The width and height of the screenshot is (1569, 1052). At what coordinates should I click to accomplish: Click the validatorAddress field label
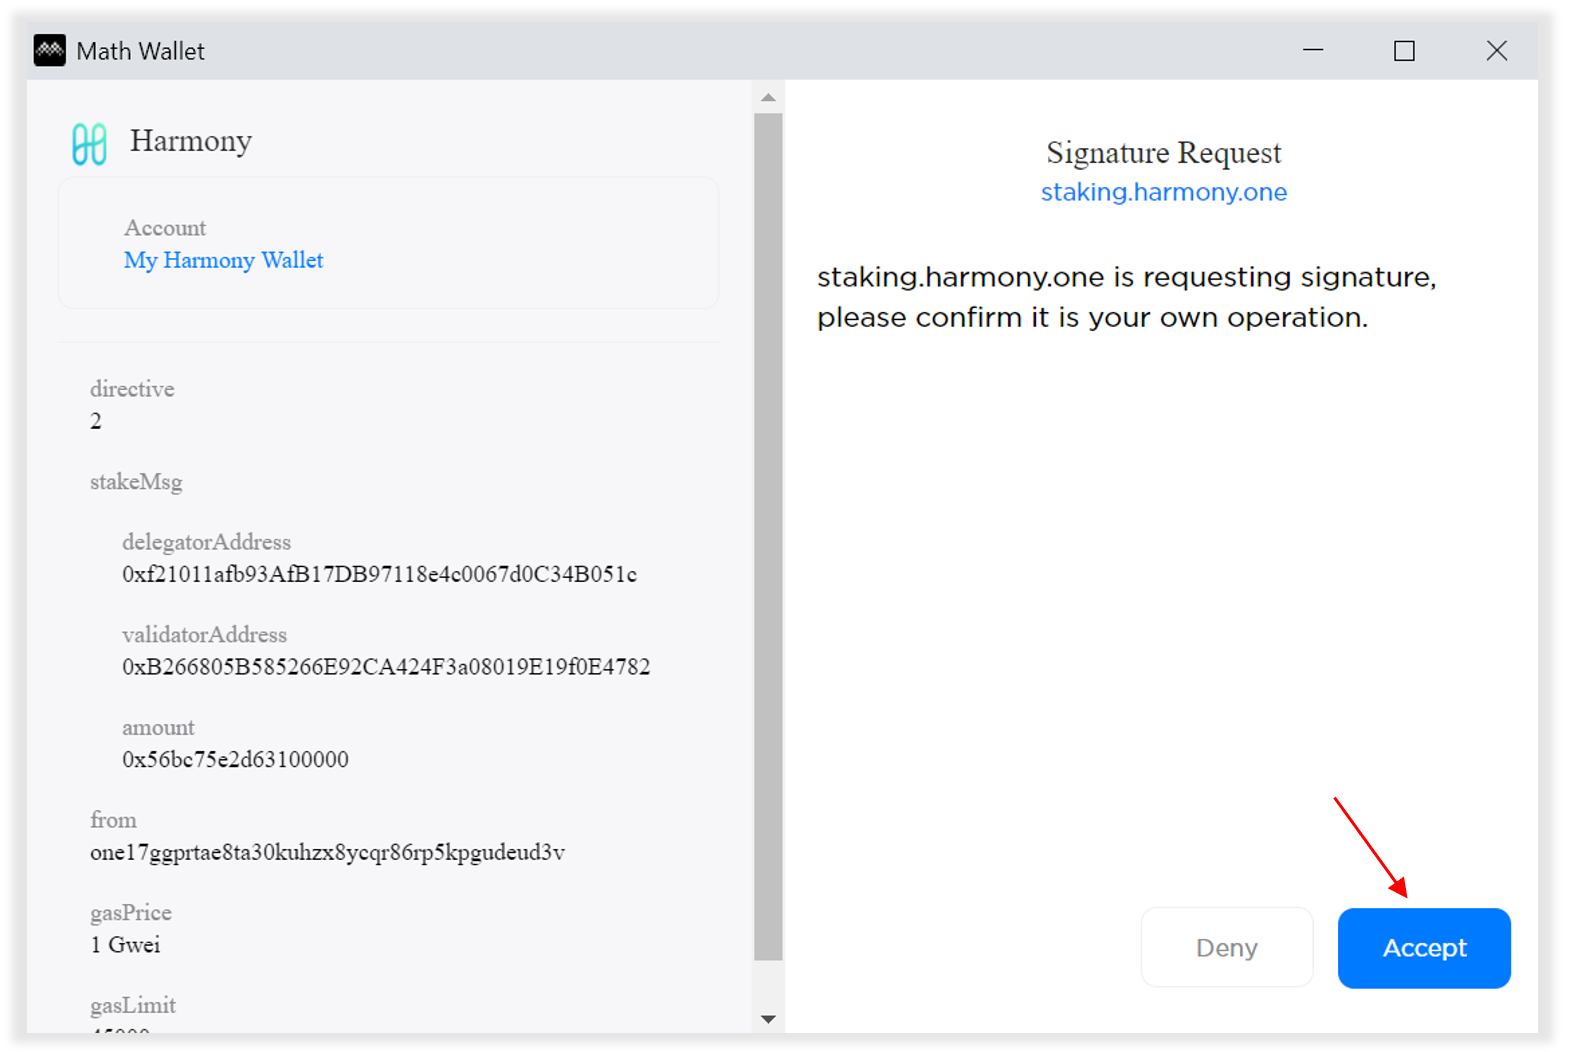(204, 635)
